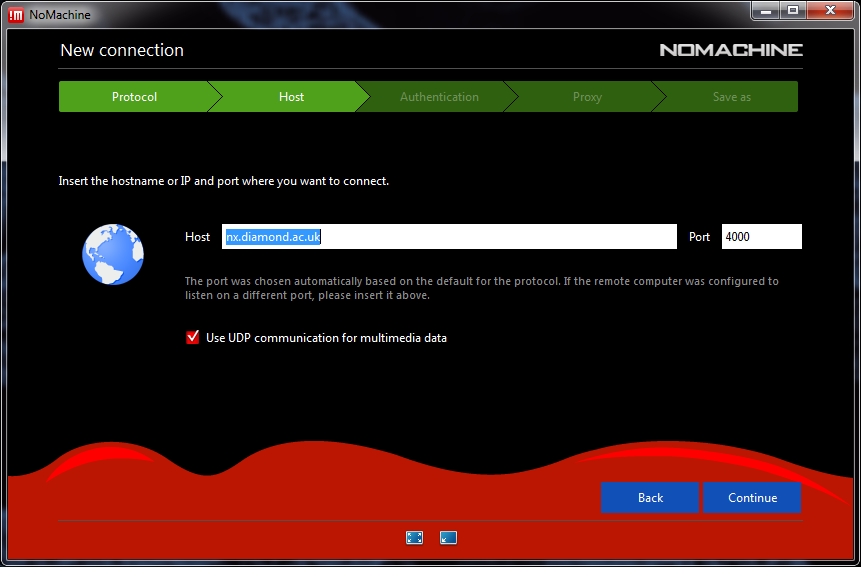Disable UDP communication checkbox

tap(193, 338)
